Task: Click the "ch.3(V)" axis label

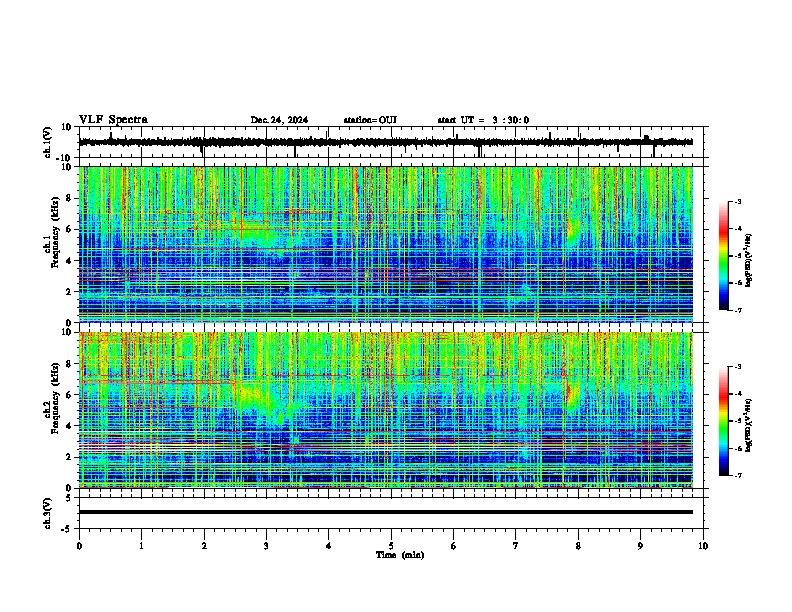Action: pyautogui.click(x=48, y=514)
